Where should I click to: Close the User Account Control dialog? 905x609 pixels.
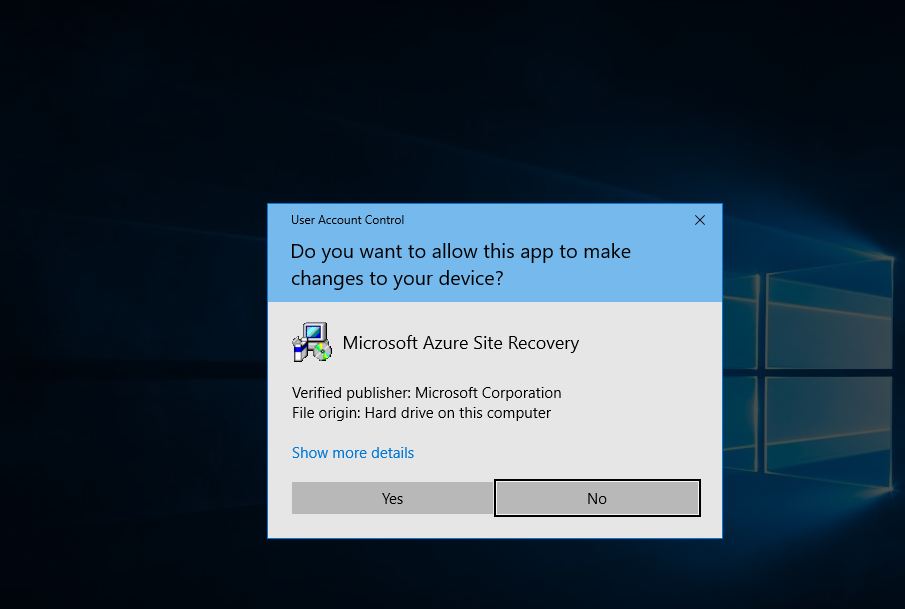700,220
